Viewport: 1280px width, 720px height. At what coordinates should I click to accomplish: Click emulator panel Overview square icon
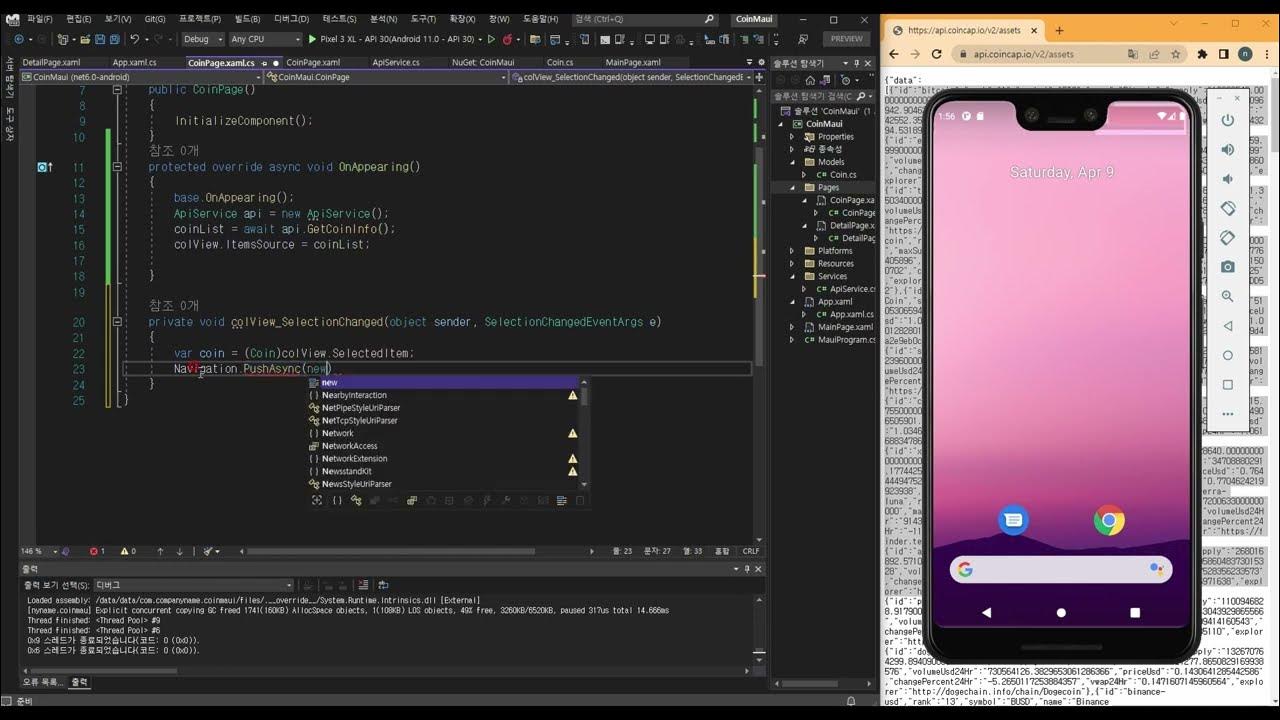tap(1228, 385)
